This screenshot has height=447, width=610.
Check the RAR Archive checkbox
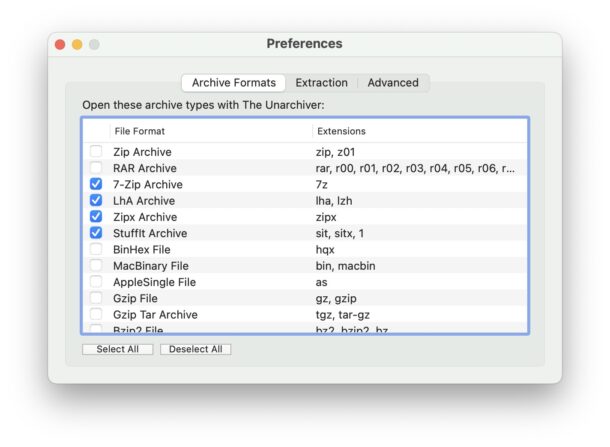click(x=96, y=168)
